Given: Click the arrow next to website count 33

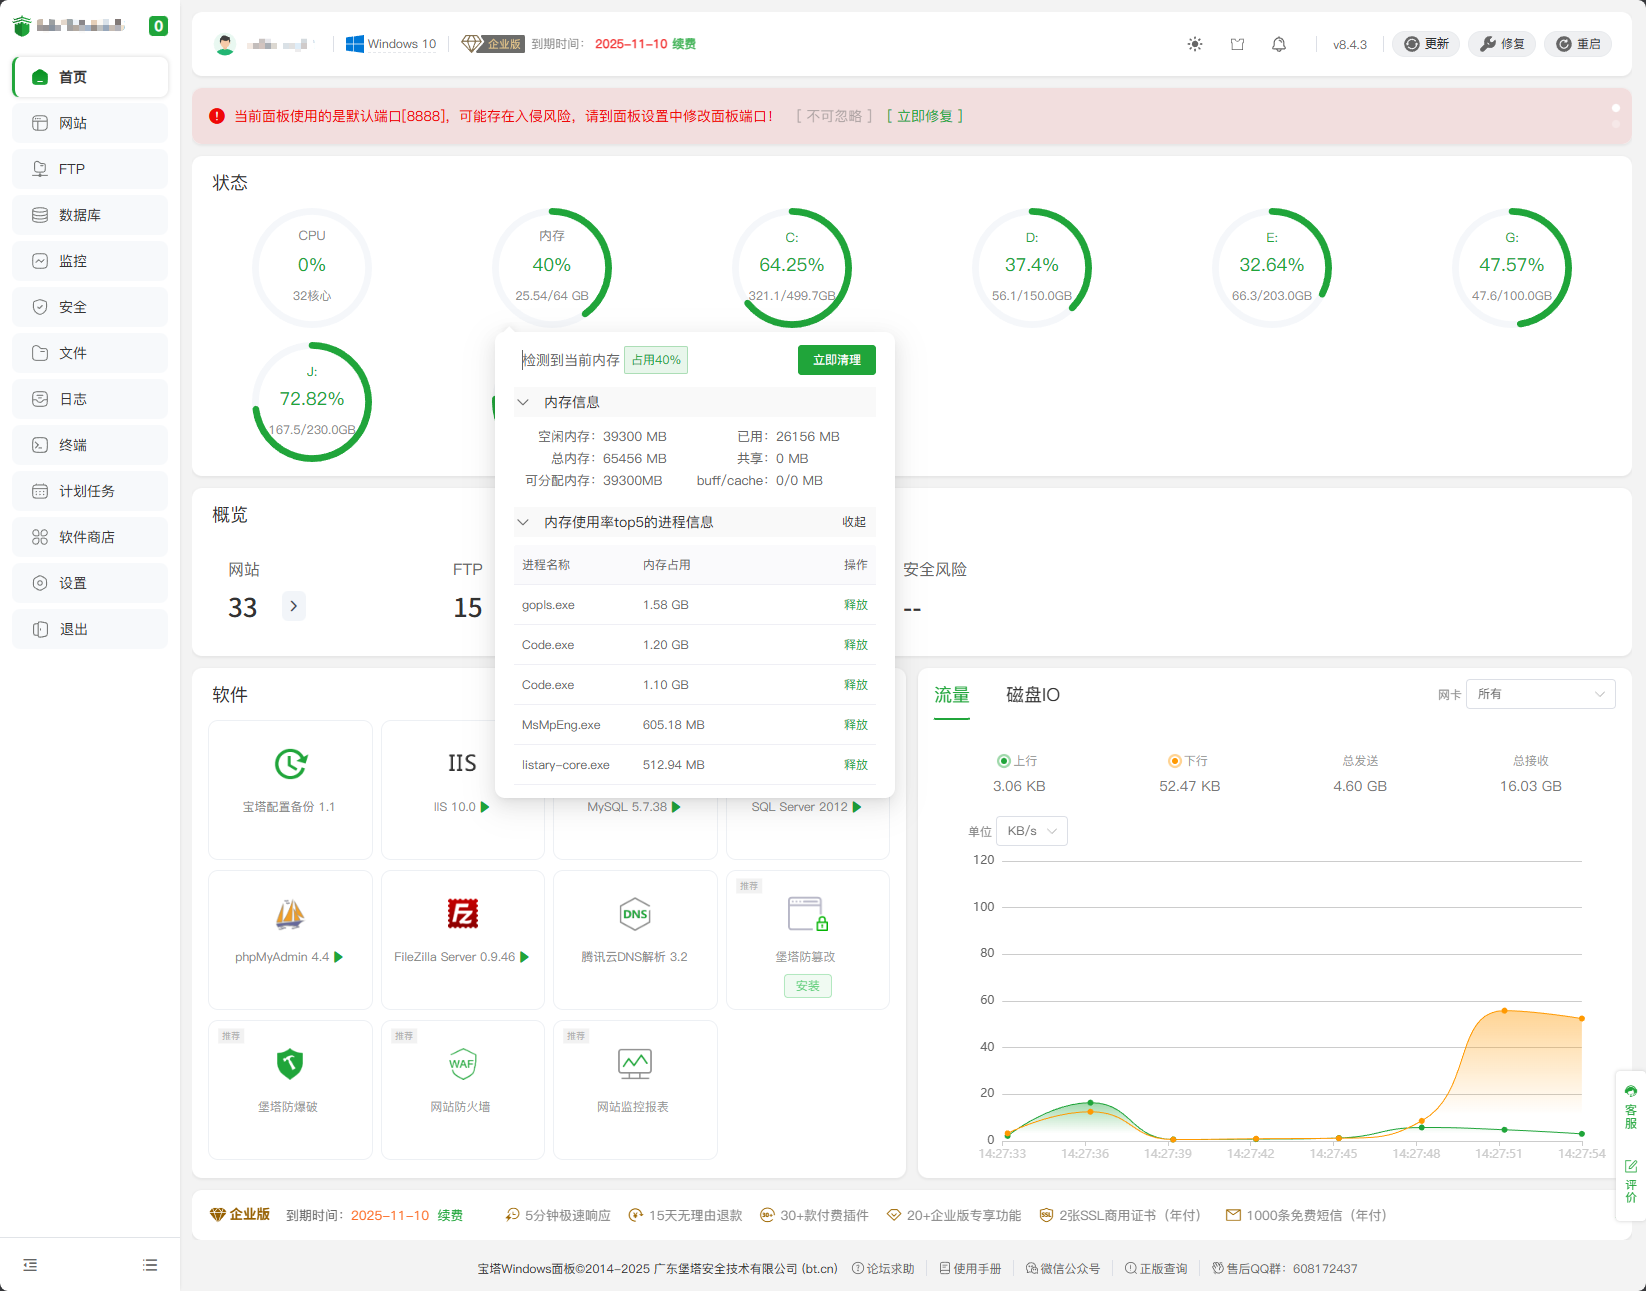Looking at the screenshot, I should tap(293, 606).
